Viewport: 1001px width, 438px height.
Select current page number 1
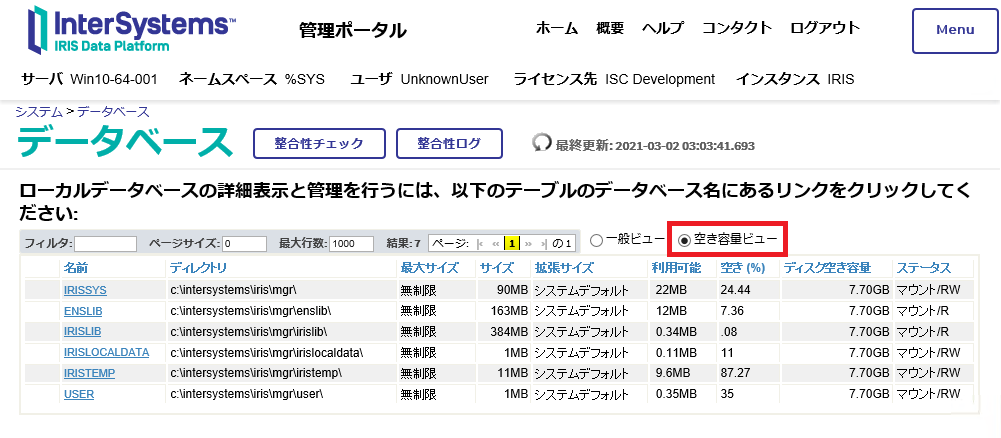512,243
